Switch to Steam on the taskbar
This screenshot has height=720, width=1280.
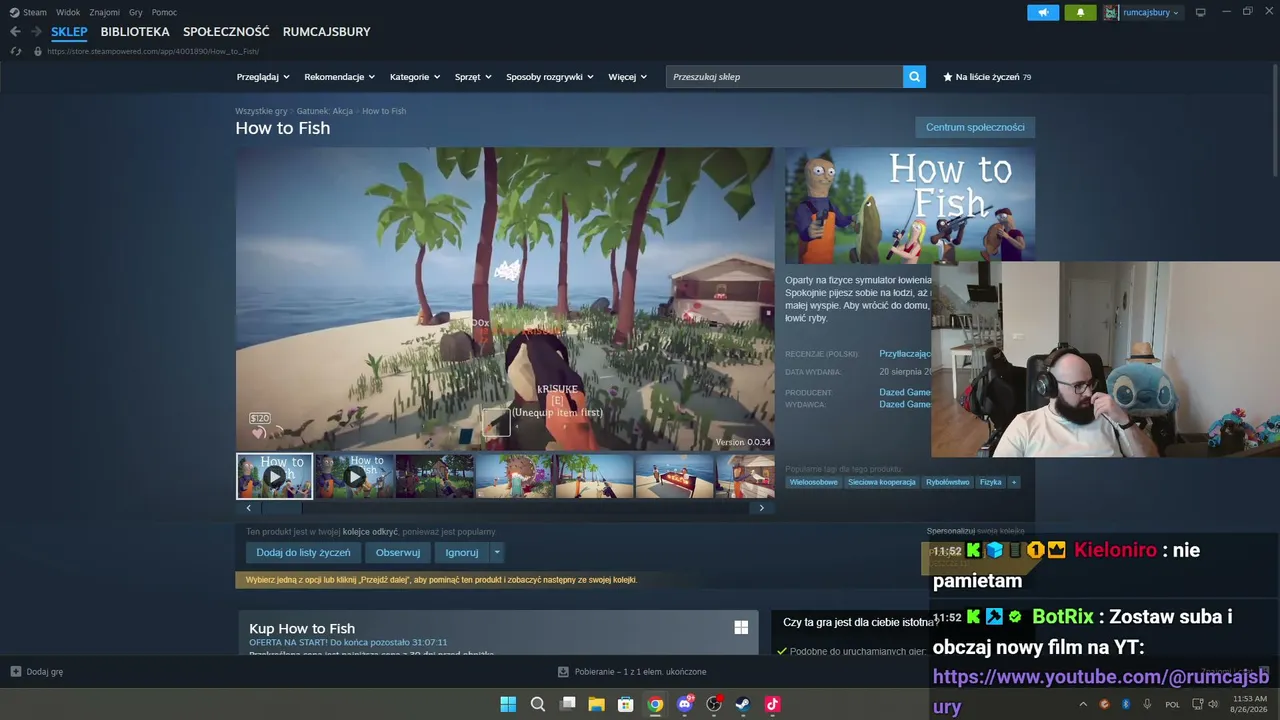pyautogui.click(x=743, y=704)
